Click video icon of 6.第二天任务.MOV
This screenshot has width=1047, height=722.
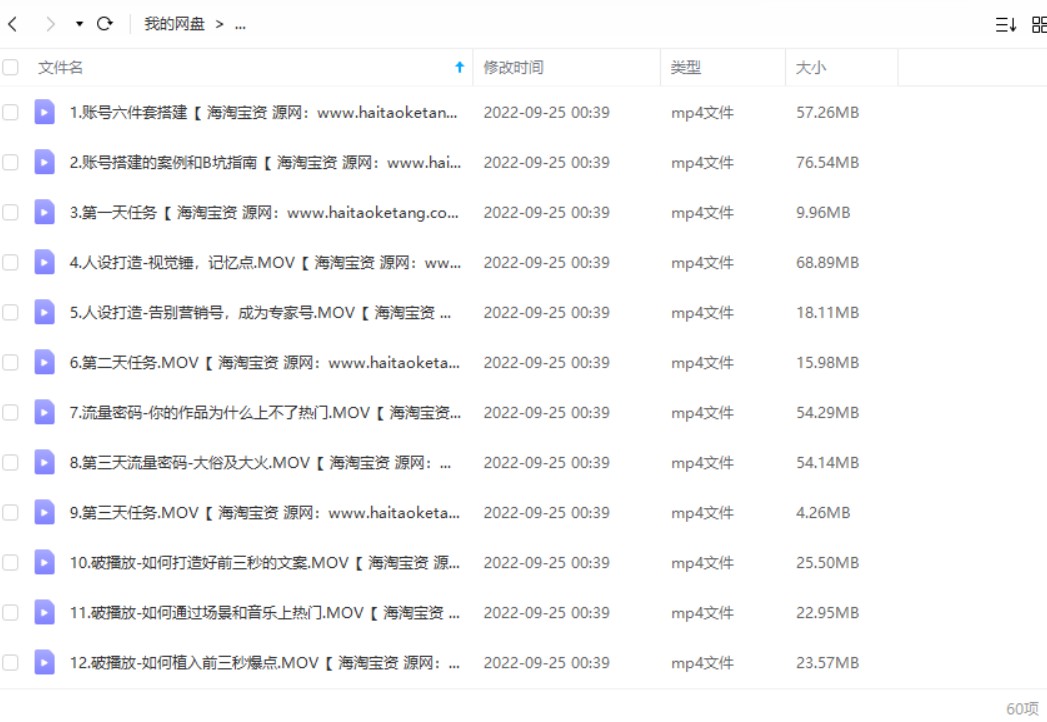point(44,363)
